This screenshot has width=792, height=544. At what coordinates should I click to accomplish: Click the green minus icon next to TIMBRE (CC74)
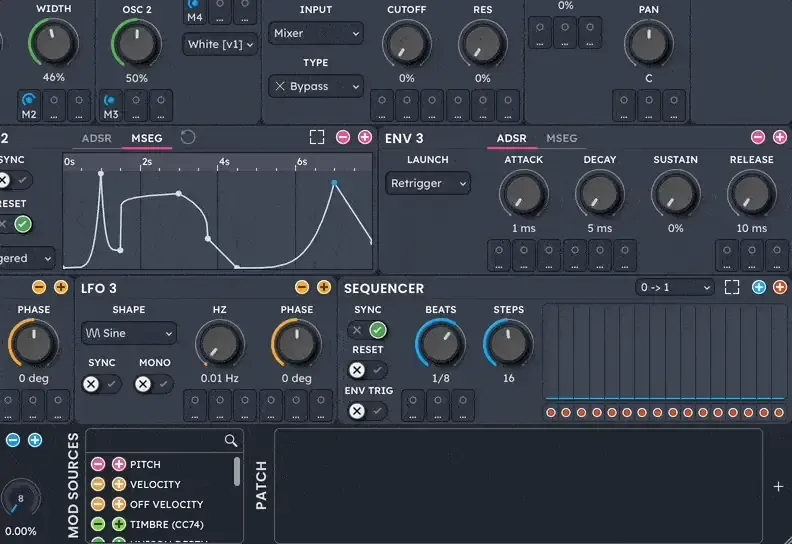pos(98,524)
